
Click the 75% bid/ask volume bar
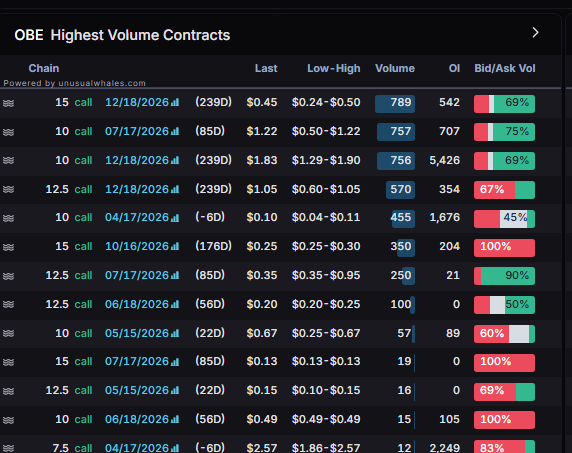[505, 132]
